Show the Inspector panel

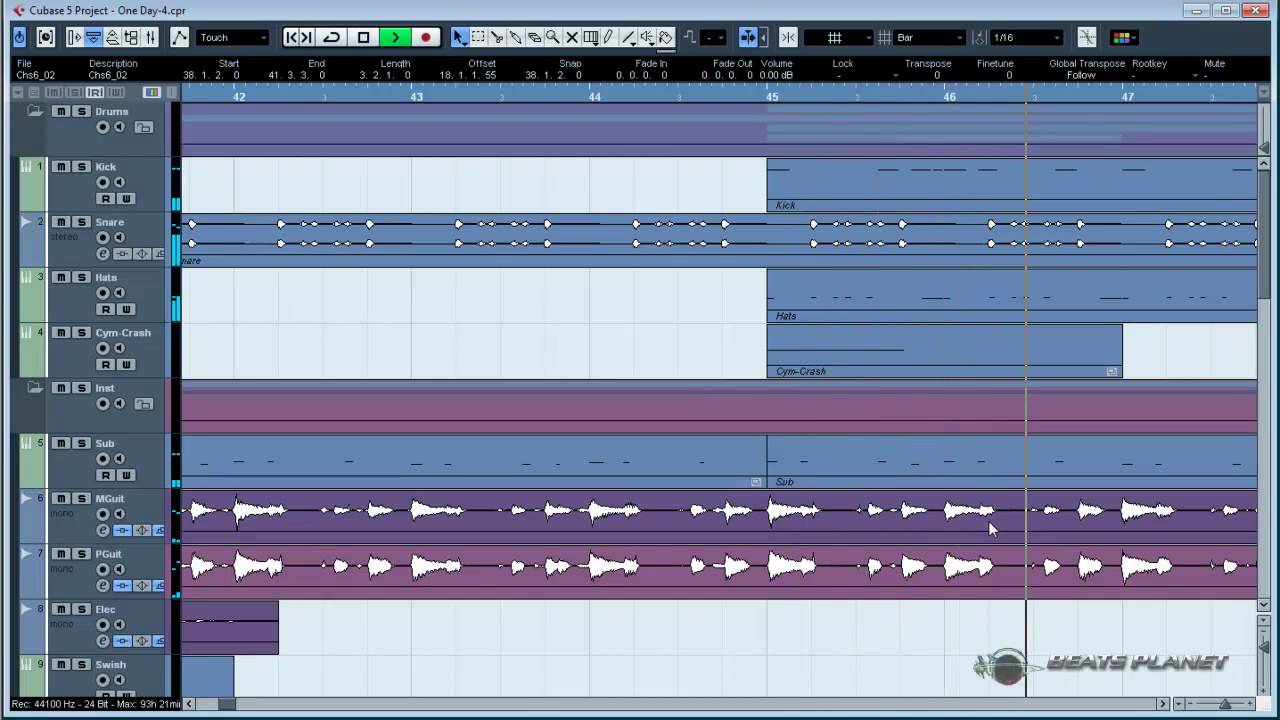click(x=73, y=37)
